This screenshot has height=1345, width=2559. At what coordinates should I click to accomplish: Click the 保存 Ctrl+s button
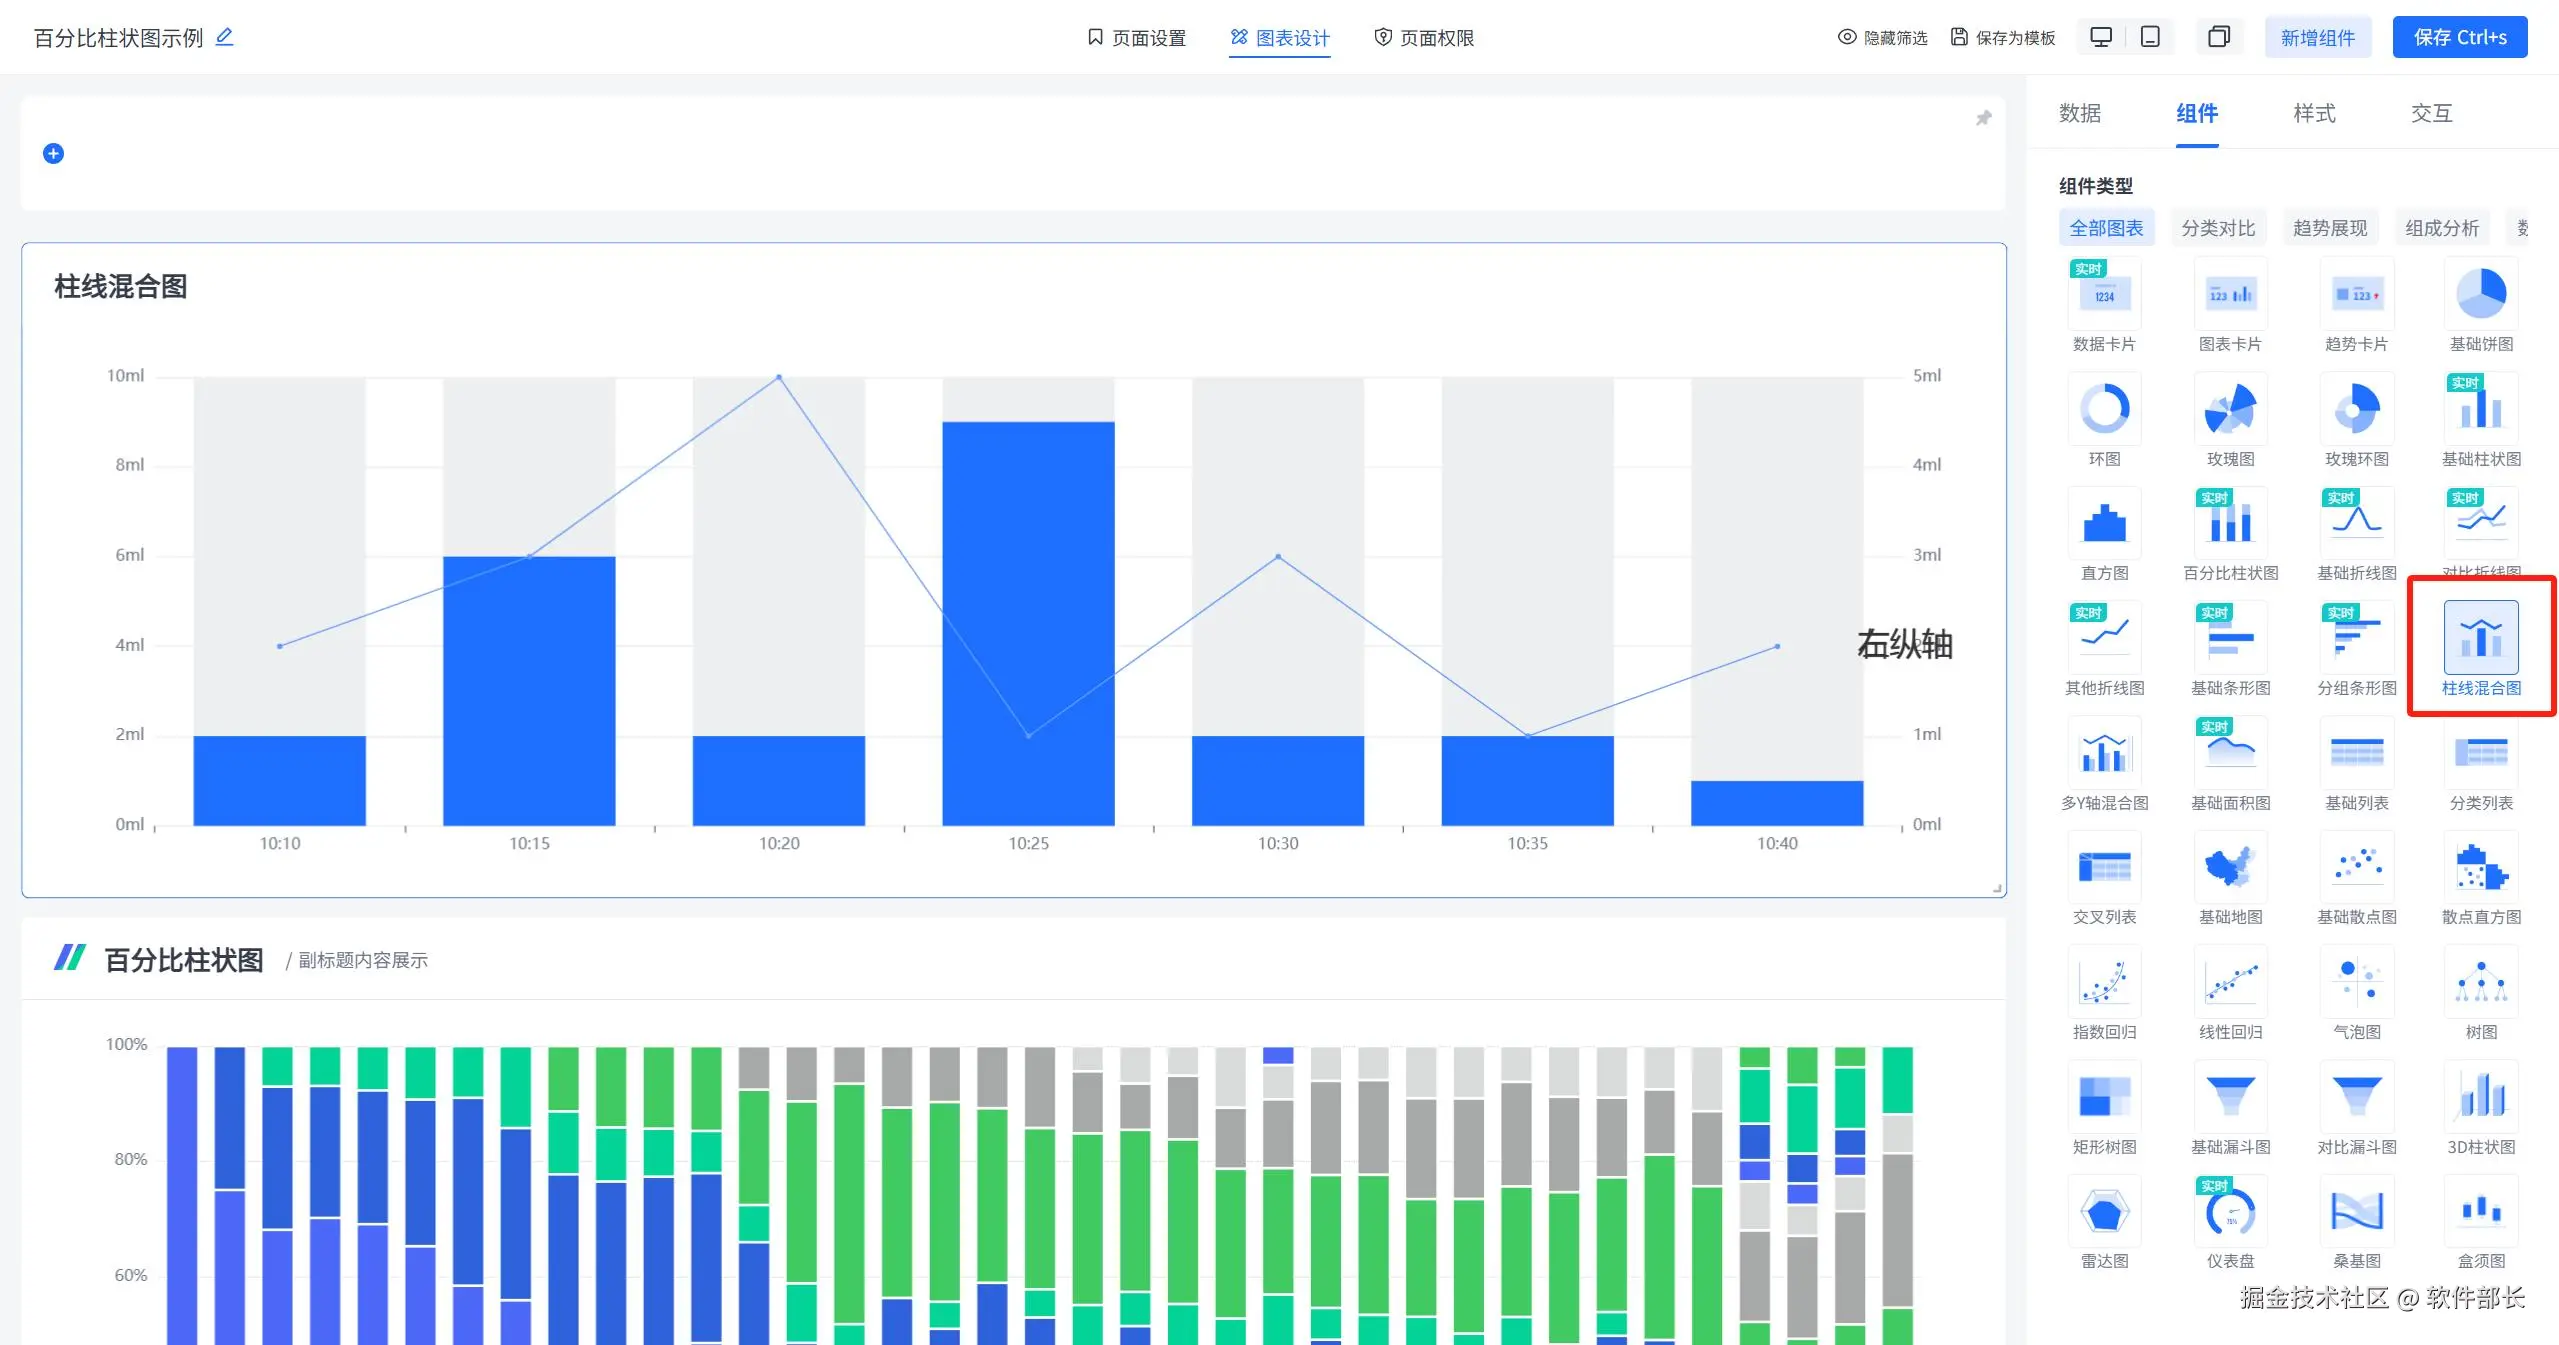(2459, 38)
